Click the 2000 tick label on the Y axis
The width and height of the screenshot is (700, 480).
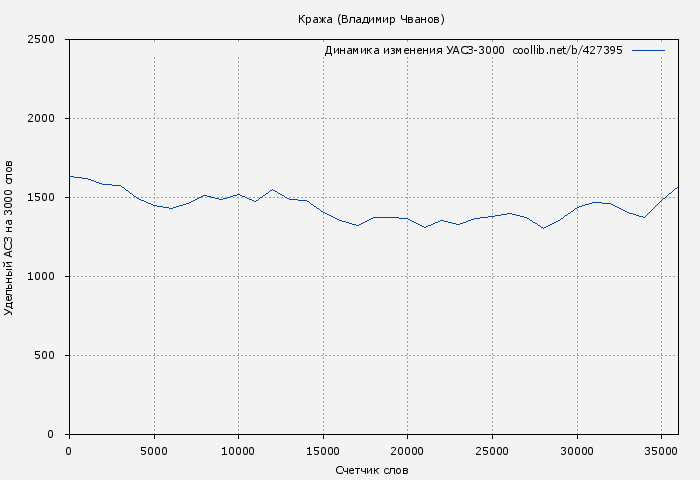[x=47, y=119]
